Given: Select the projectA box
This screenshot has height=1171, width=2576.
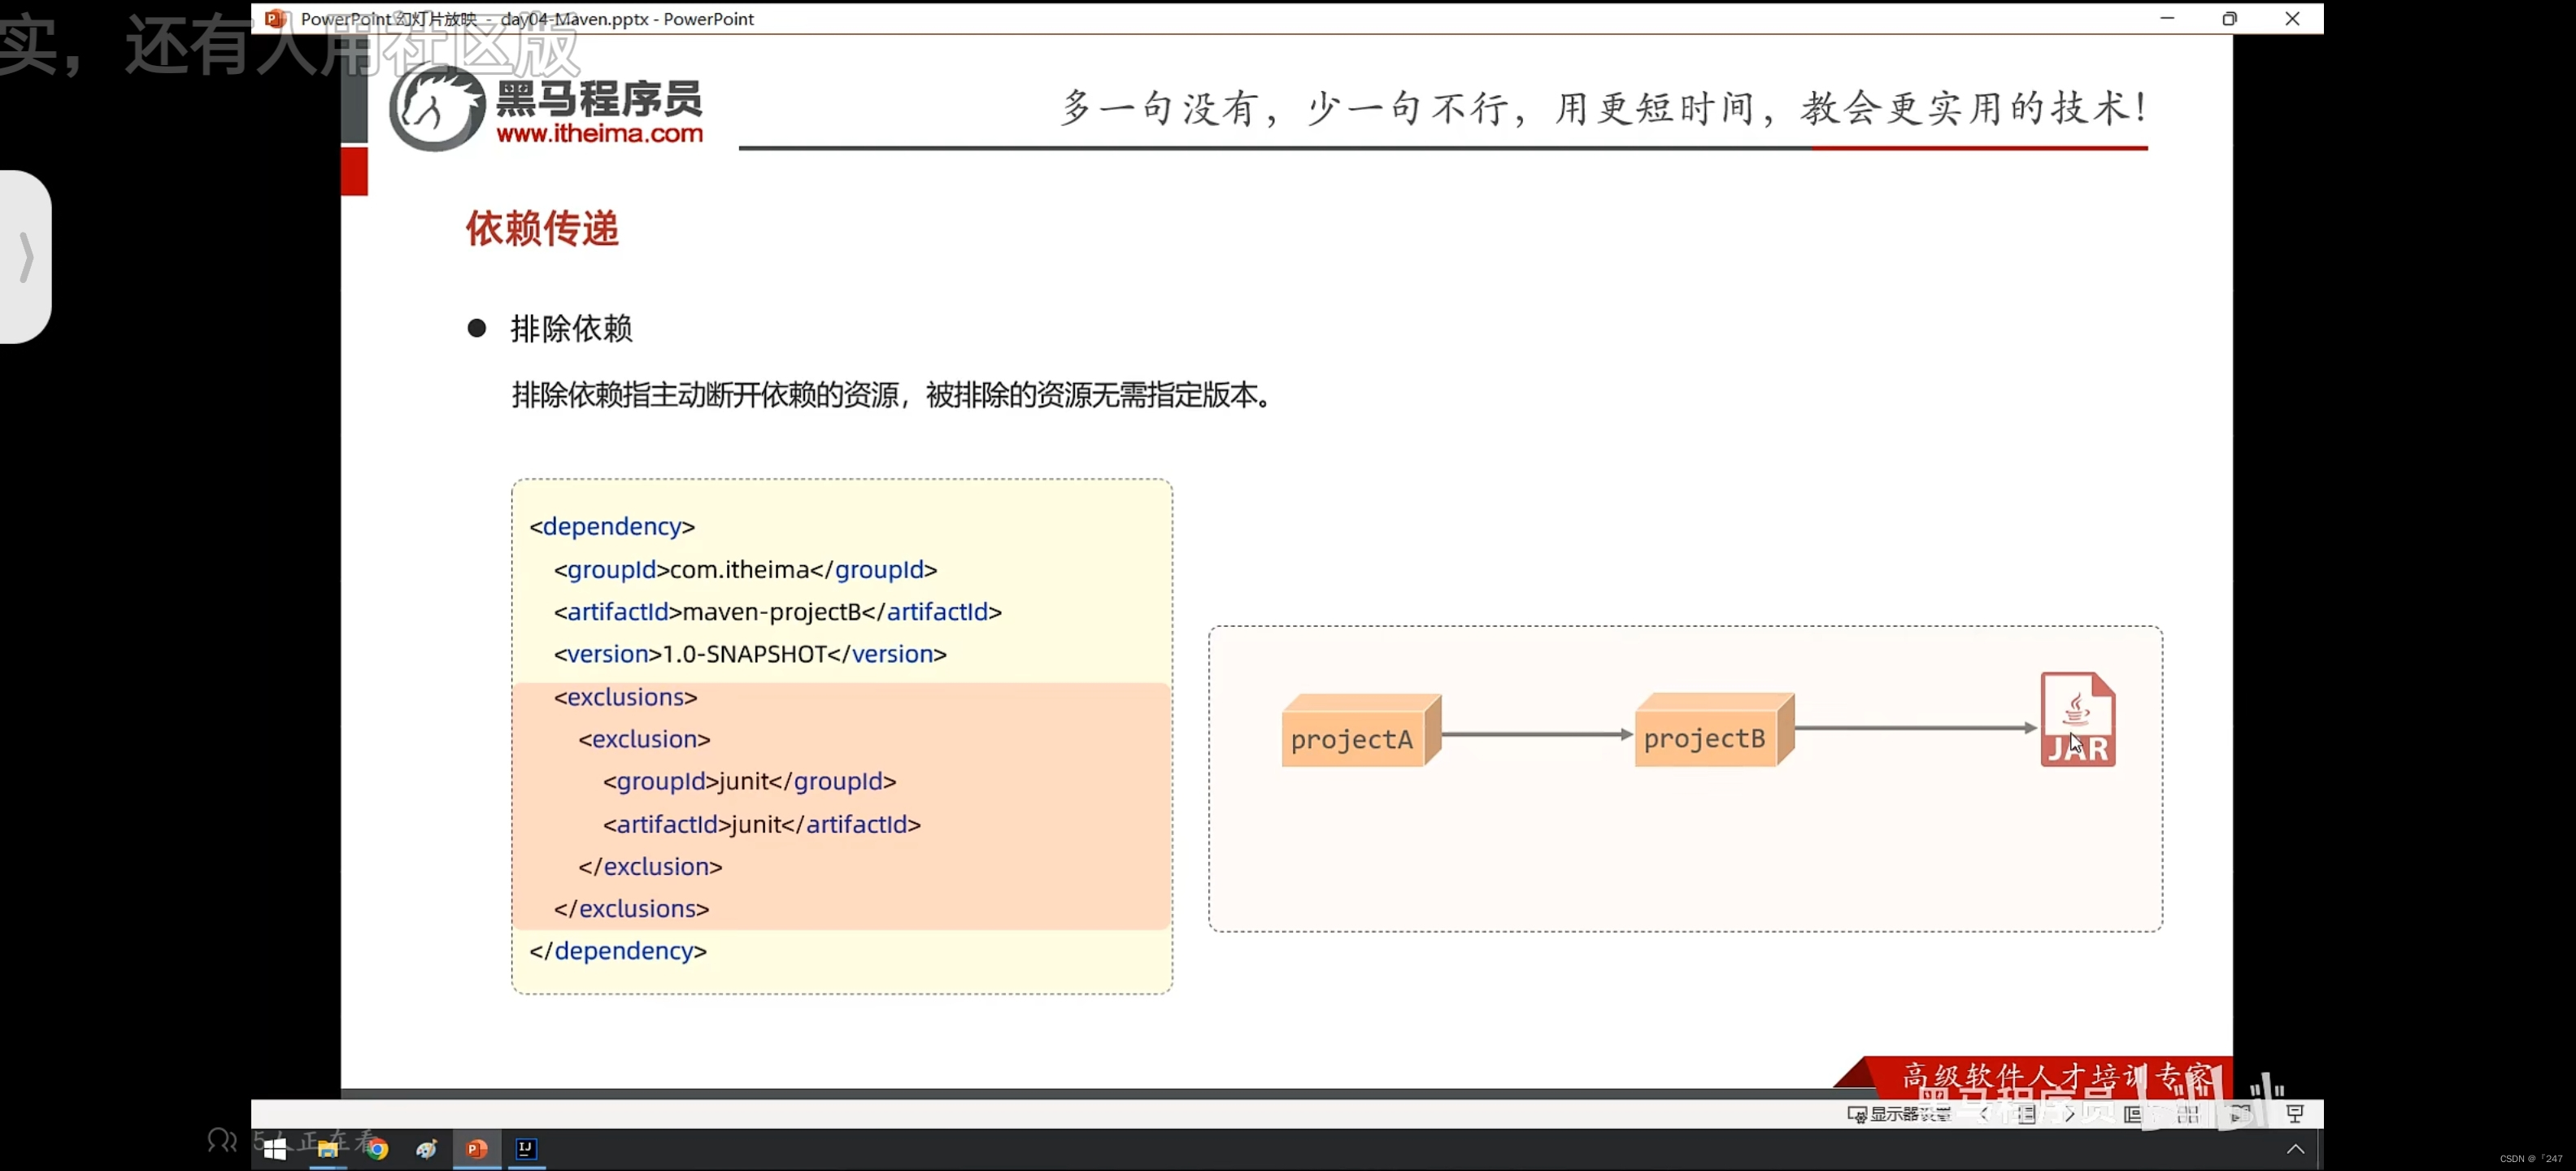Looking at the screenshot, I should 1360,732.
